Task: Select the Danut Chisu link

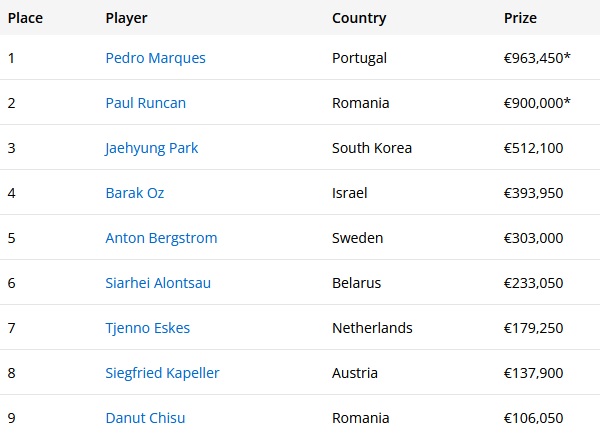Action: pyautogui.click(x=145, y=418)
